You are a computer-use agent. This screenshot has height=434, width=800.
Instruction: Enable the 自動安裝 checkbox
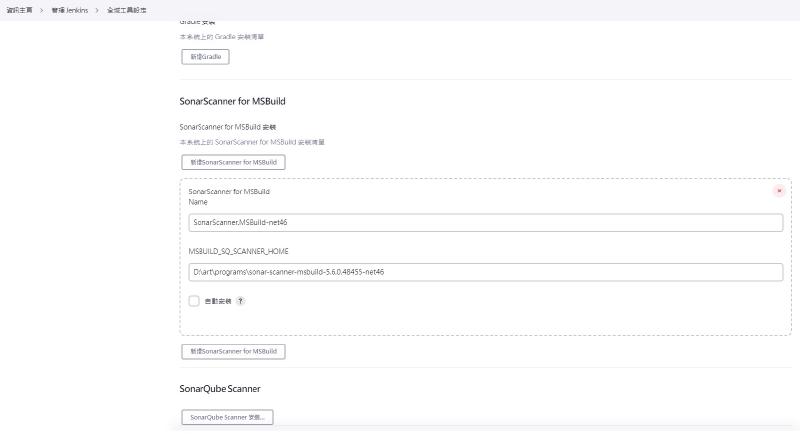(194, 300)
